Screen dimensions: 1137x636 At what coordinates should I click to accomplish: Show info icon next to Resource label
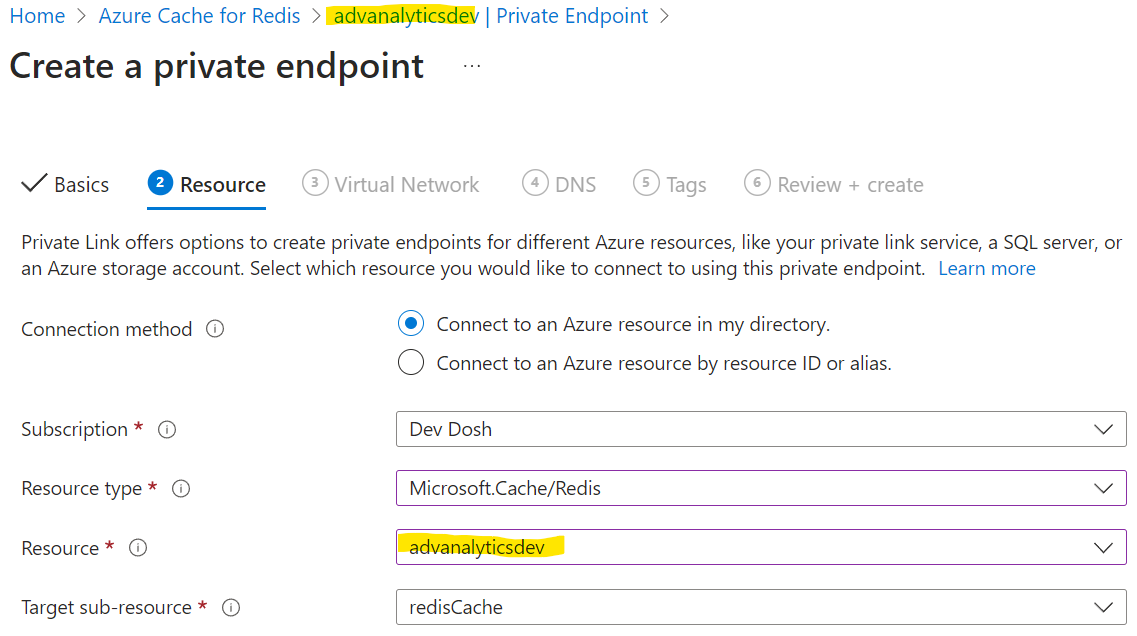[x=138, y=548]
